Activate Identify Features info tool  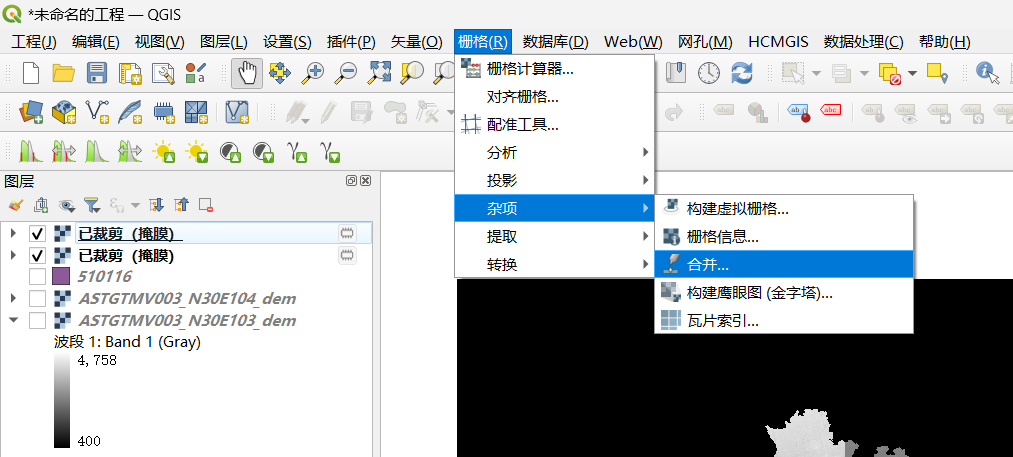click(987, 73)
